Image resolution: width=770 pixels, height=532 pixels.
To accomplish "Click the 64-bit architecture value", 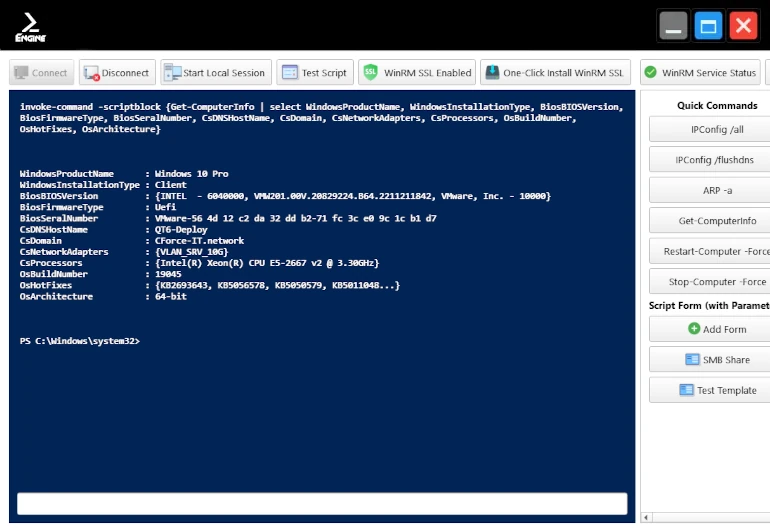I will coord(170,297).
